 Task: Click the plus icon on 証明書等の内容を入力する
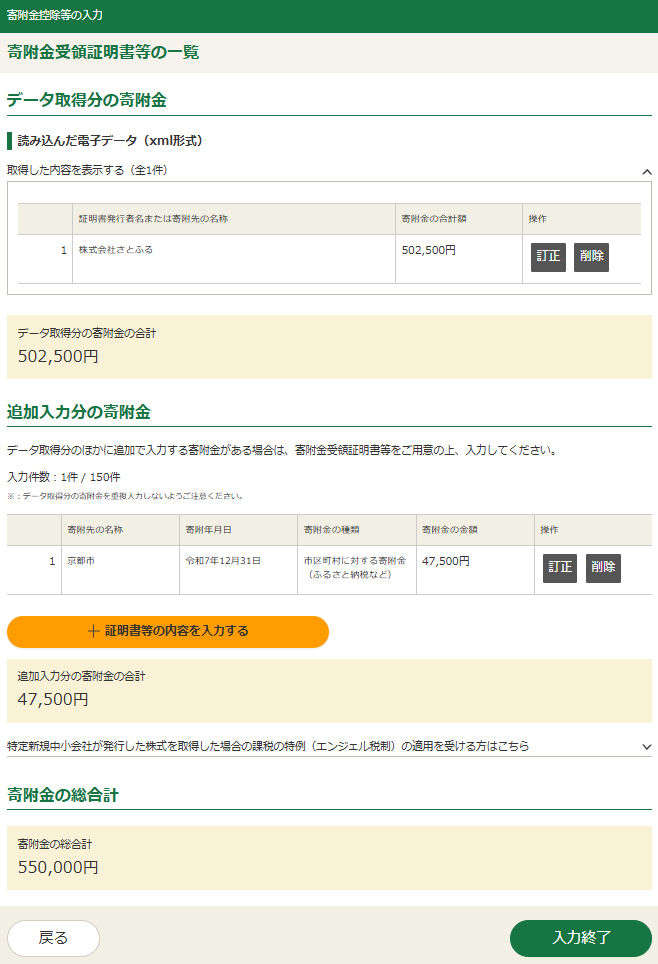point(94,632)
